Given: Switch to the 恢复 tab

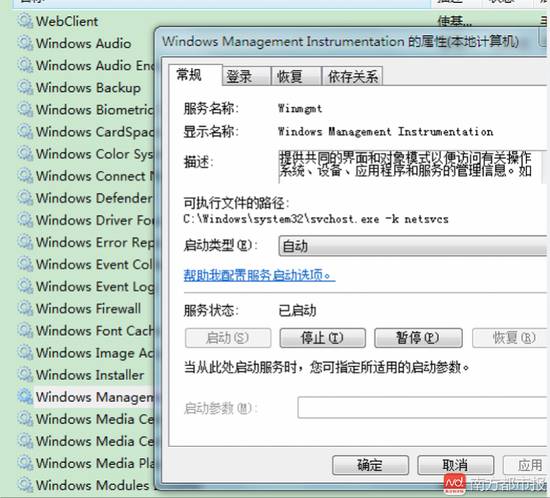Looking at the screenshot, I should pos(296,76).
